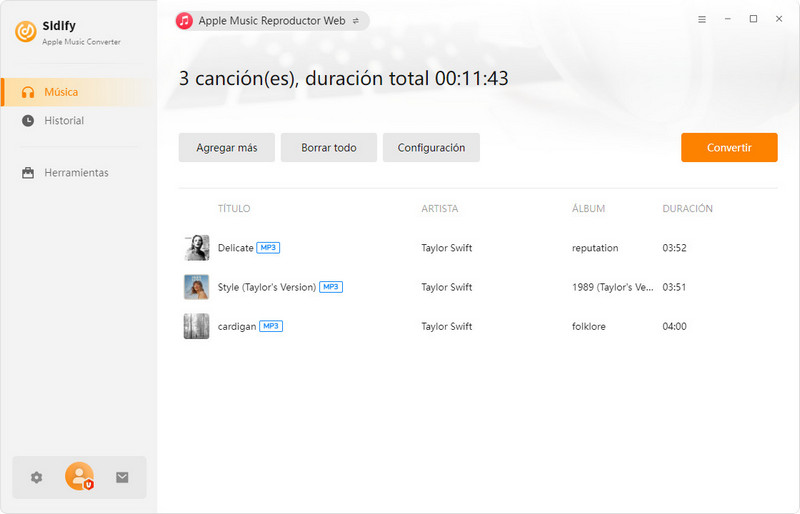This screenshot has height=514, width=800.
Task: Click the folklore album cell
Action: (589, 326)
